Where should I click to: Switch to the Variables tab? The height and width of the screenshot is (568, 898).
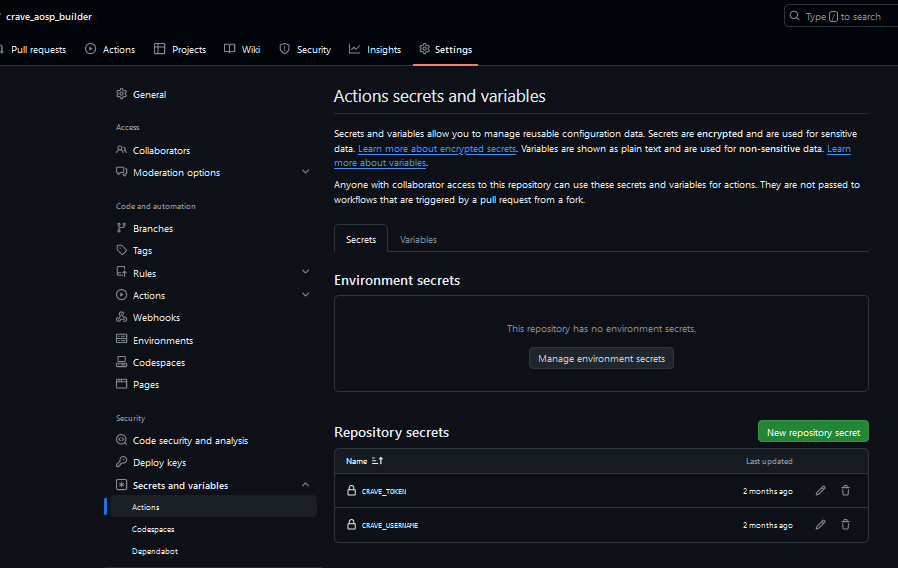(418, 239)
